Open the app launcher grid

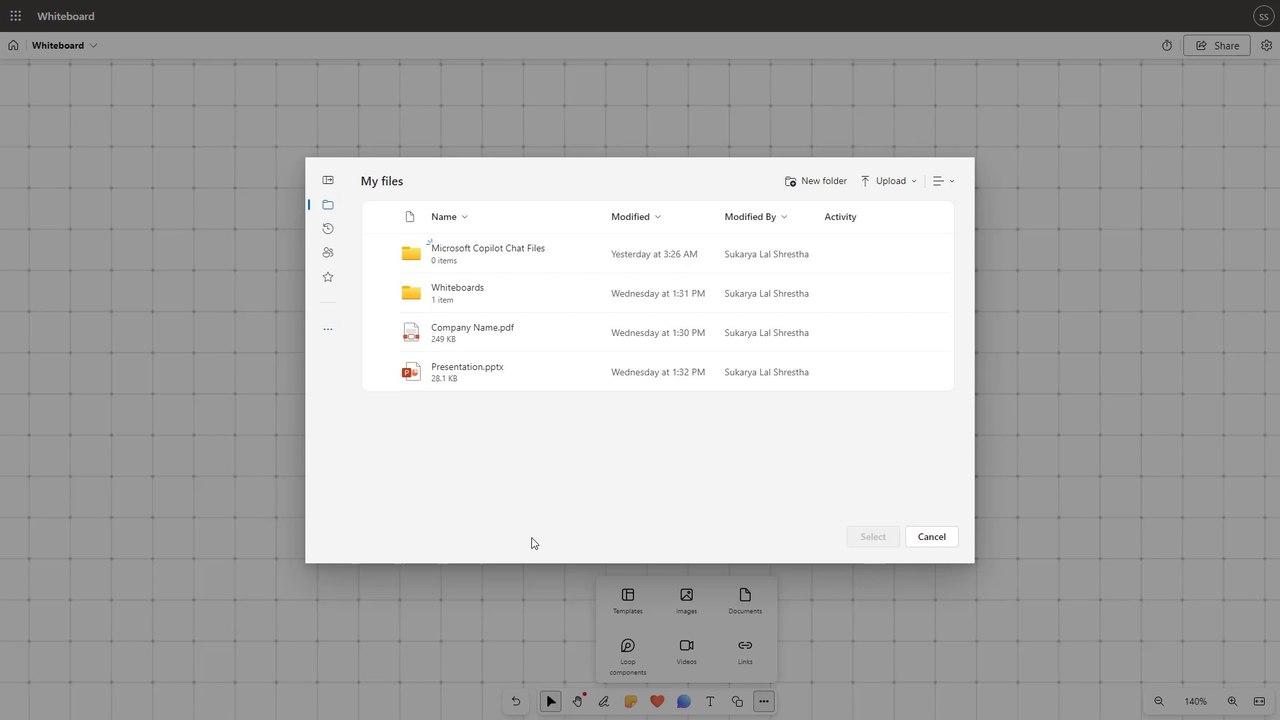click(16, 16)
